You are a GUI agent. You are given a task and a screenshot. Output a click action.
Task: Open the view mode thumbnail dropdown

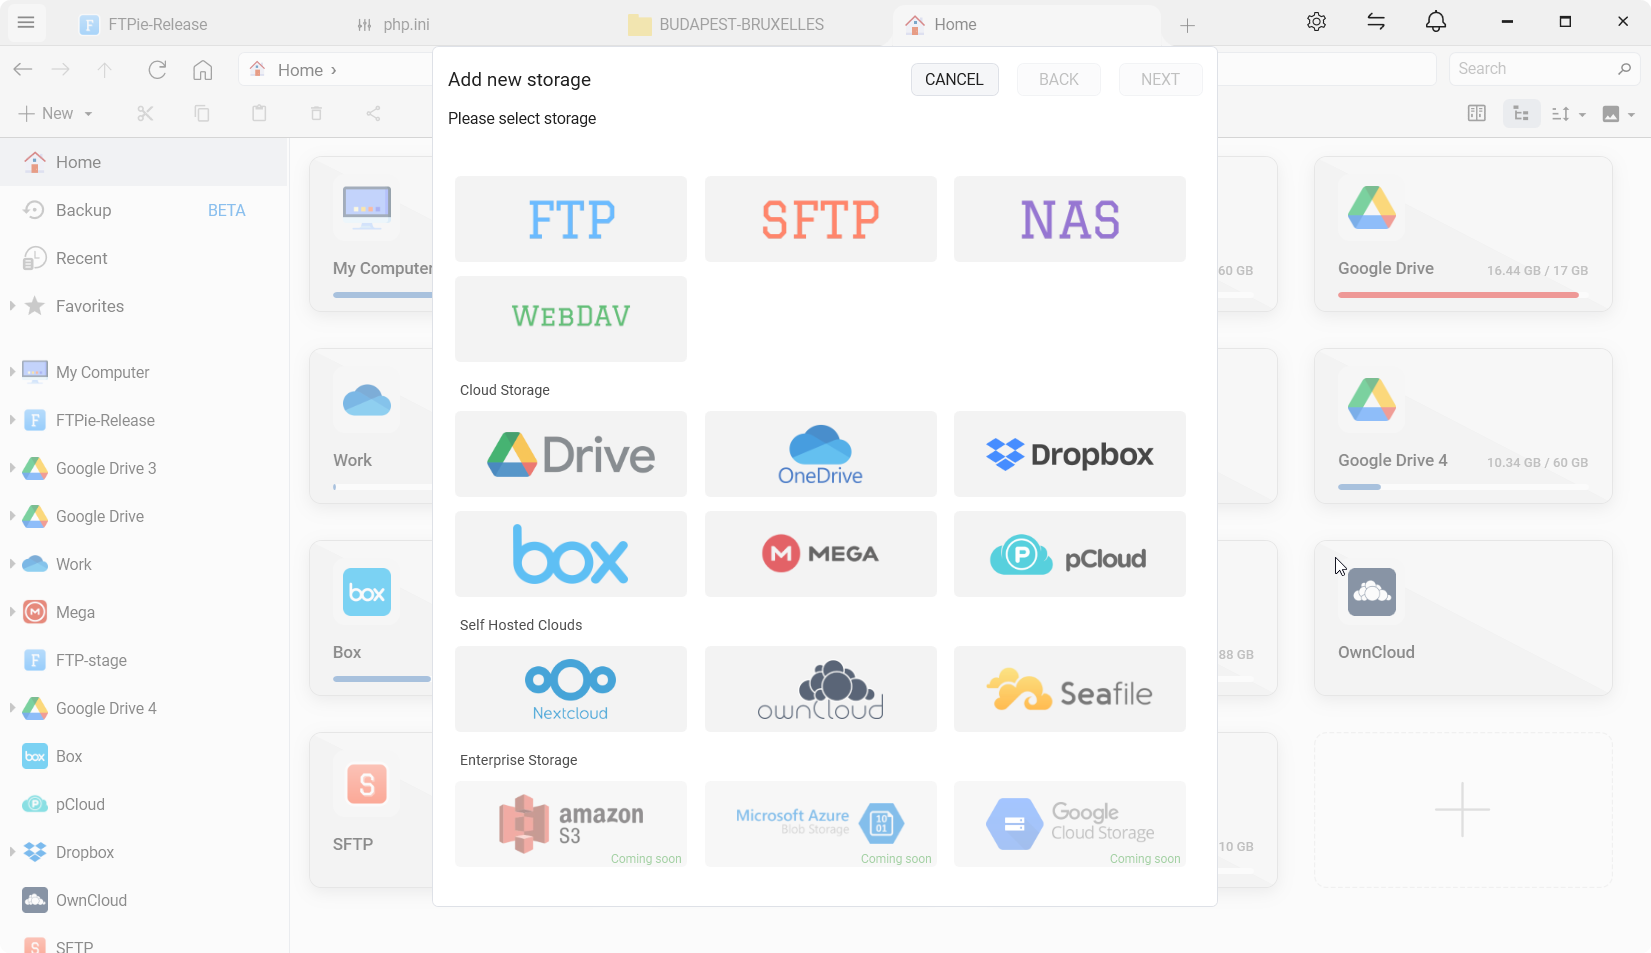click(x=1618, y=114)
